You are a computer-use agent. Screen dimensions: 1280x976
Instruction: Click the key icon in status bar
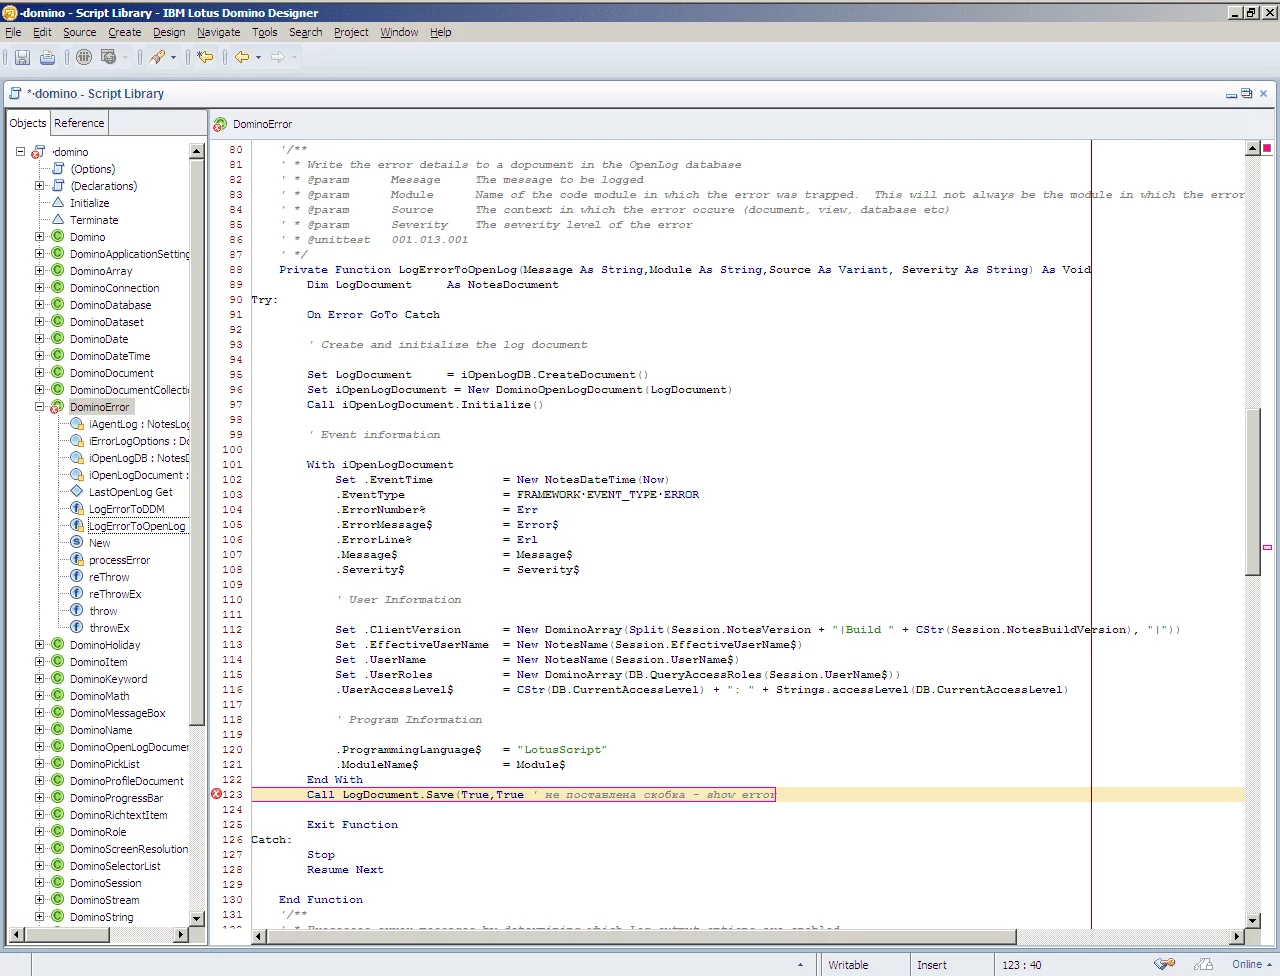pyautogui.click(x=1164, y=964)
